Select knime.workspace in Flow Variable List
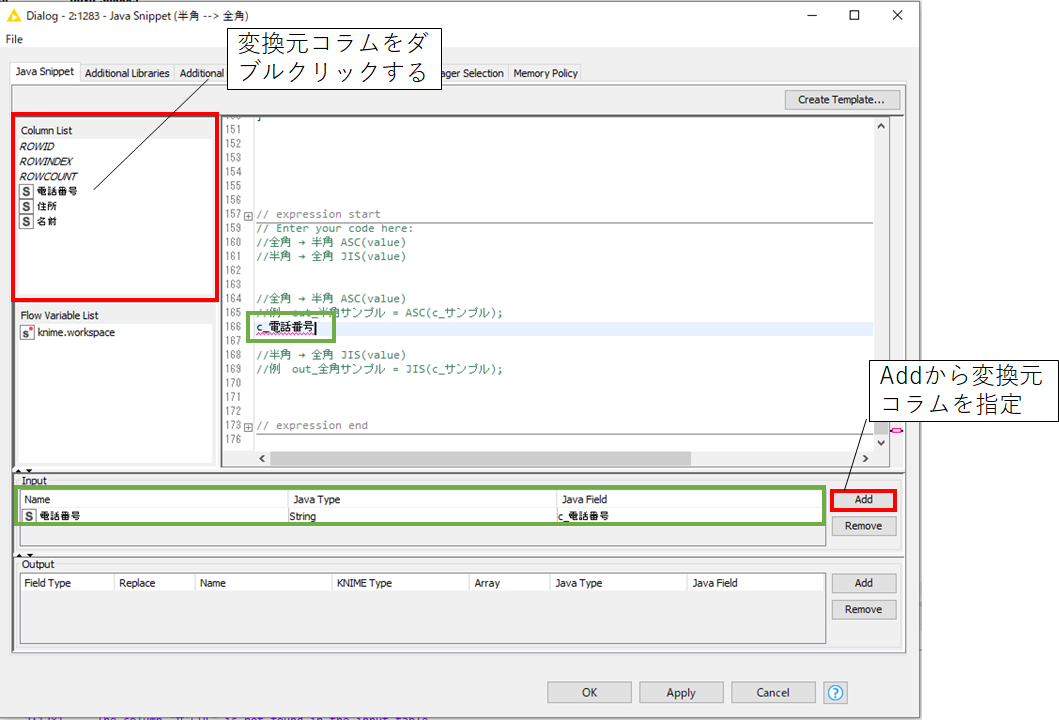Viewport: 1059px width, 720px height. point(76,332)
